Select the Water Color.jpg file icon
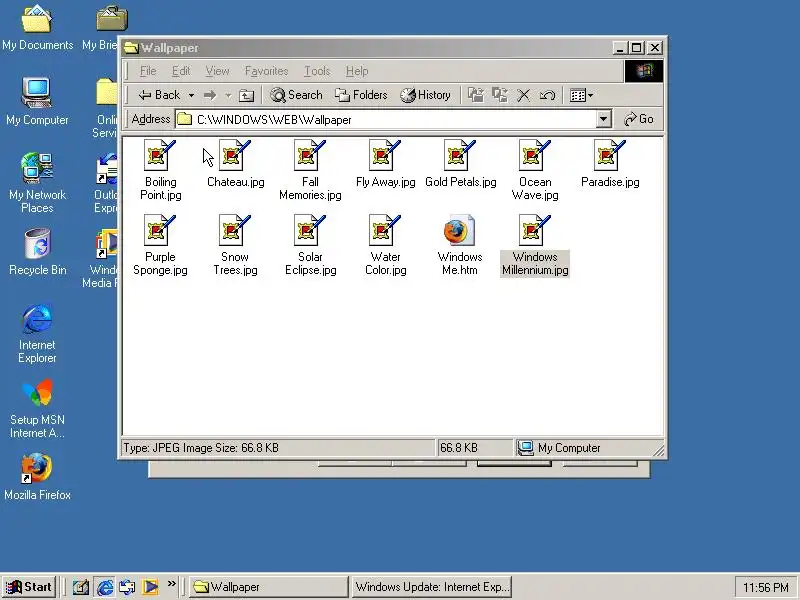Viewport: 800px width, 600px height. (x=385, y=230)
